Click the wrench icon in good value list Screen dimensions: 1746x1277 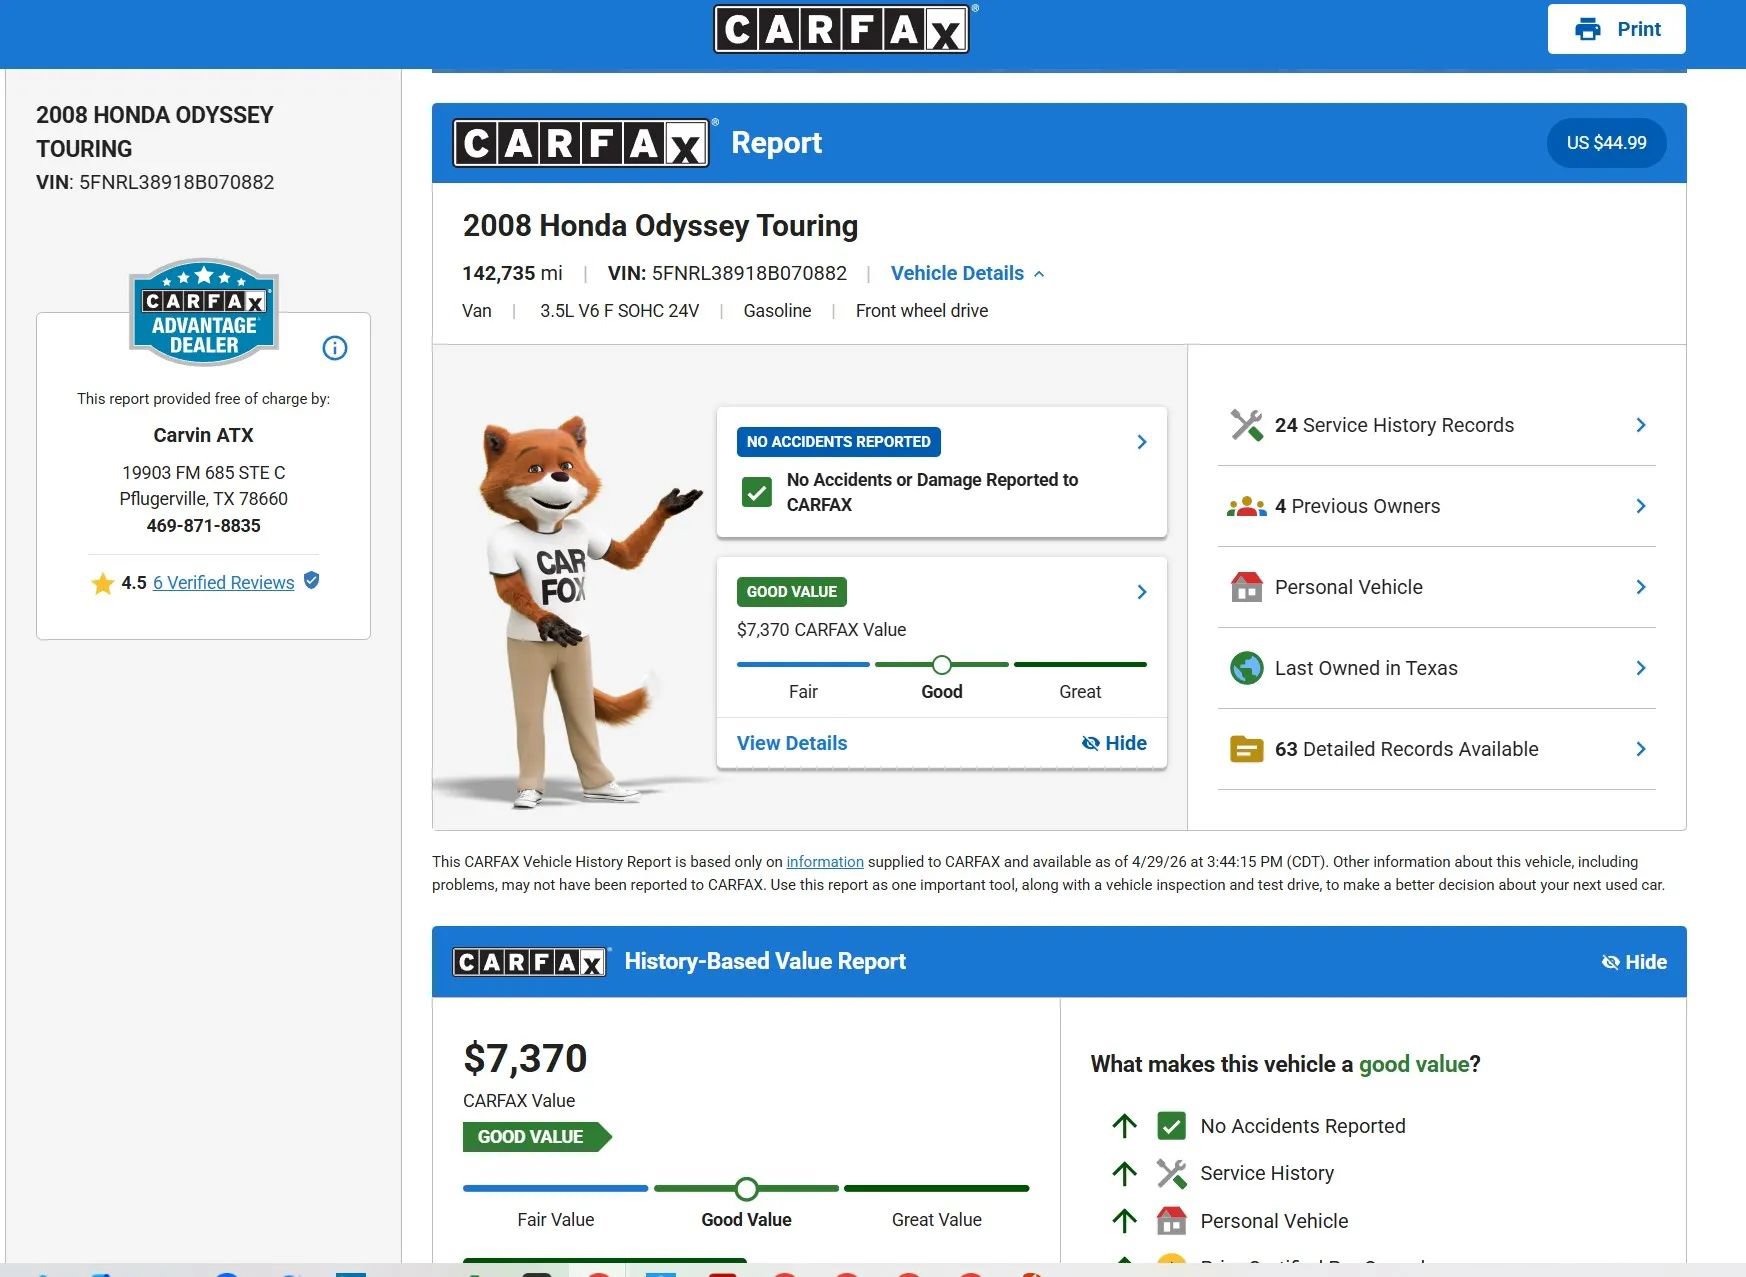1171,1173
